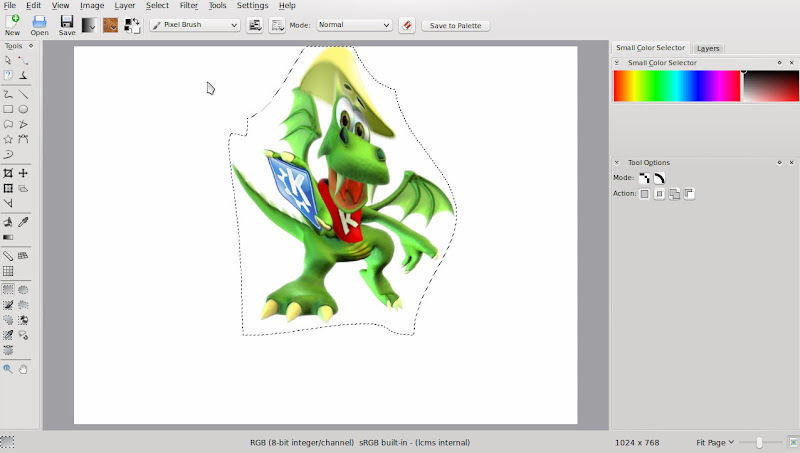
Task: Select the dynamic brush spiral tool
Action: [x=8, y=154]
